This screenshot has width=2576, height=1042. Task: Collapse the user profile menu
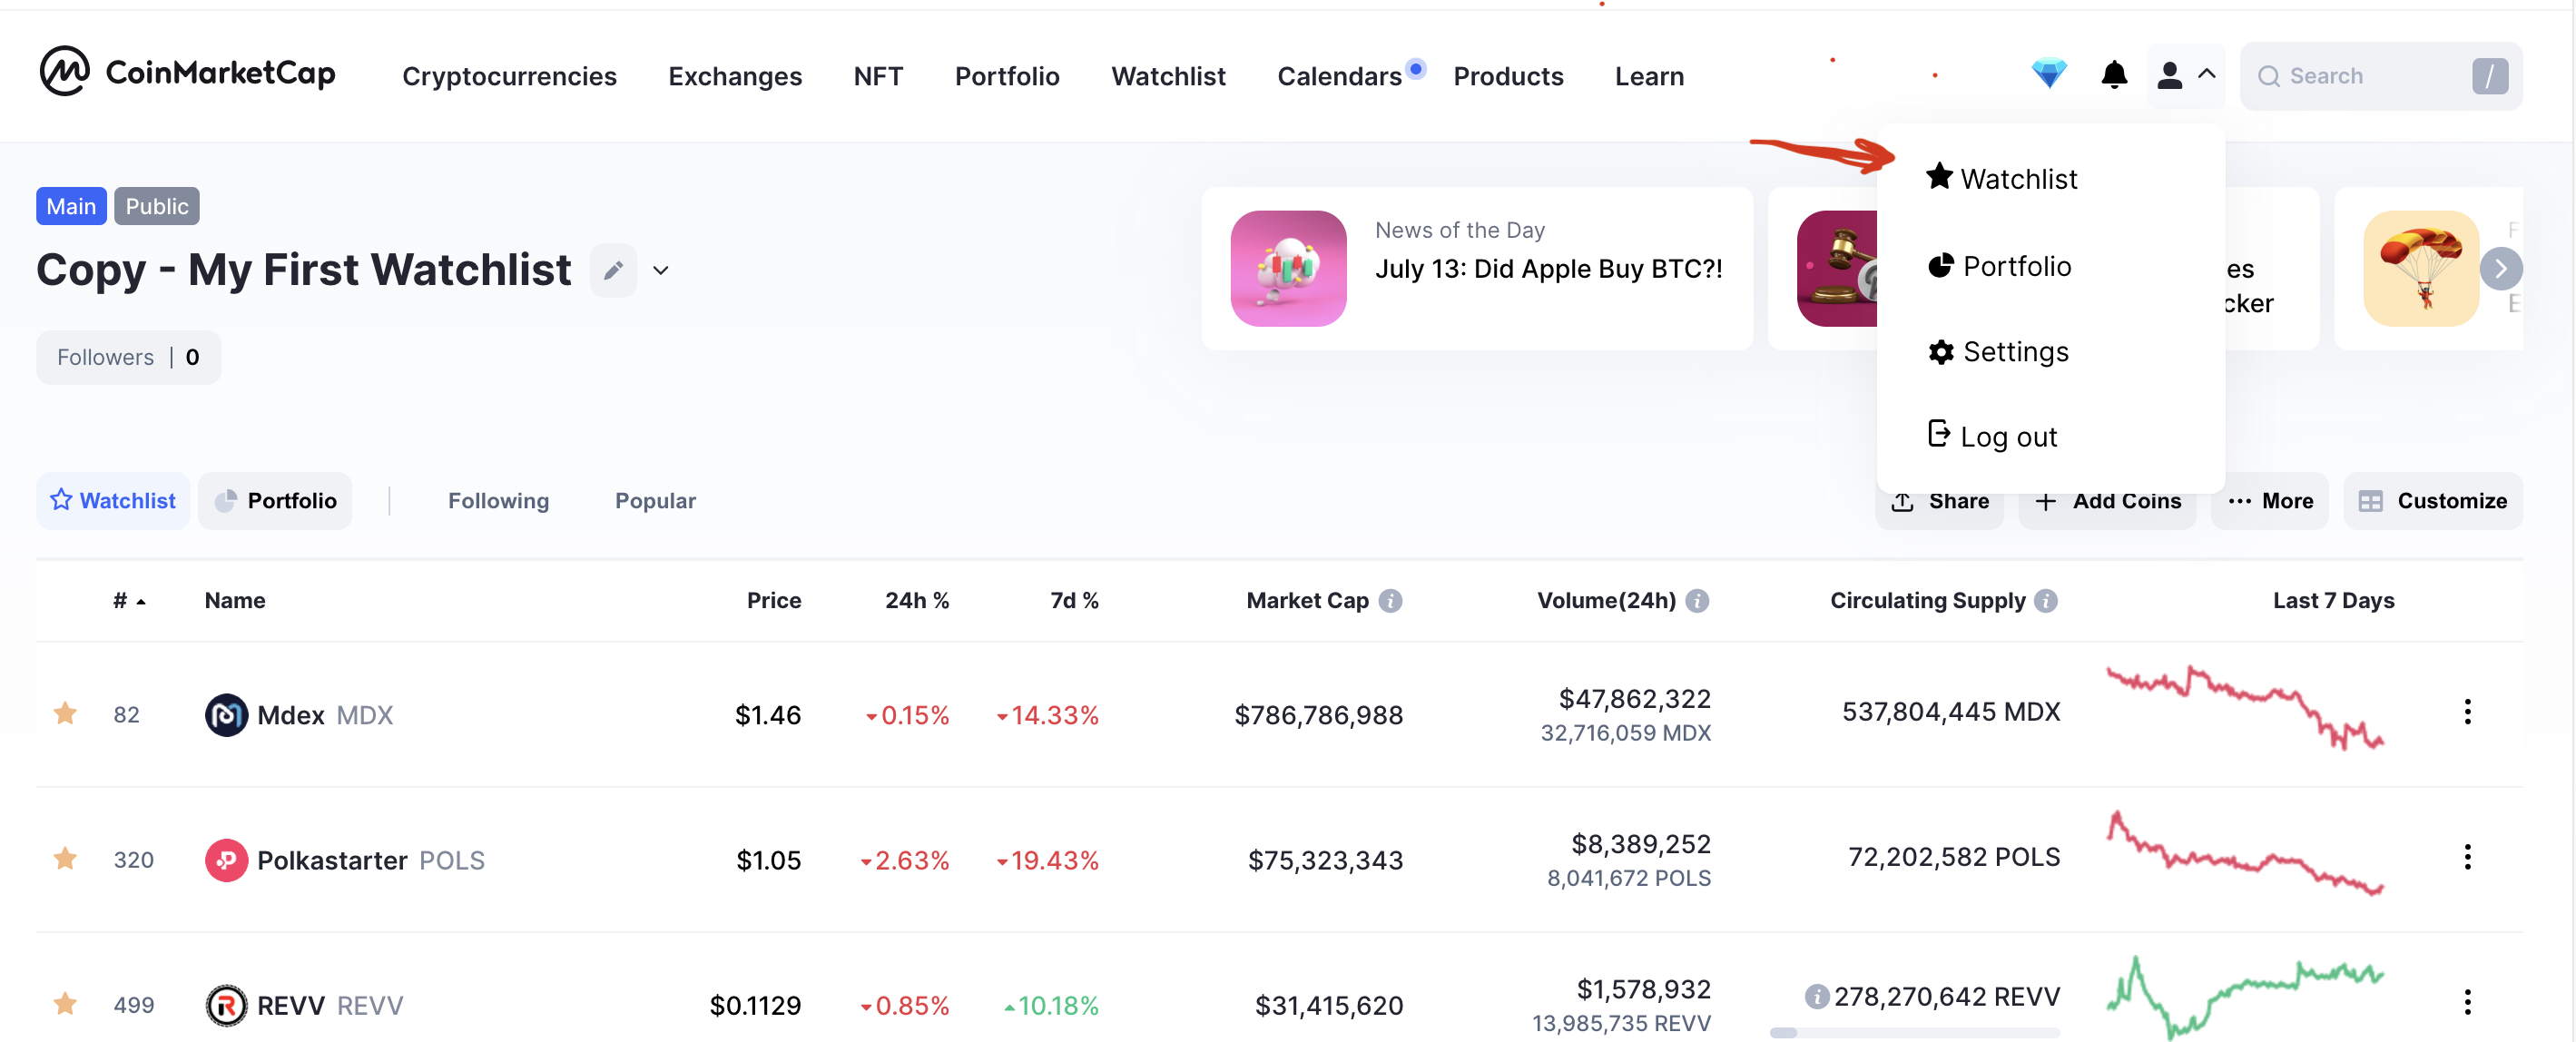tap(2186, 75)
